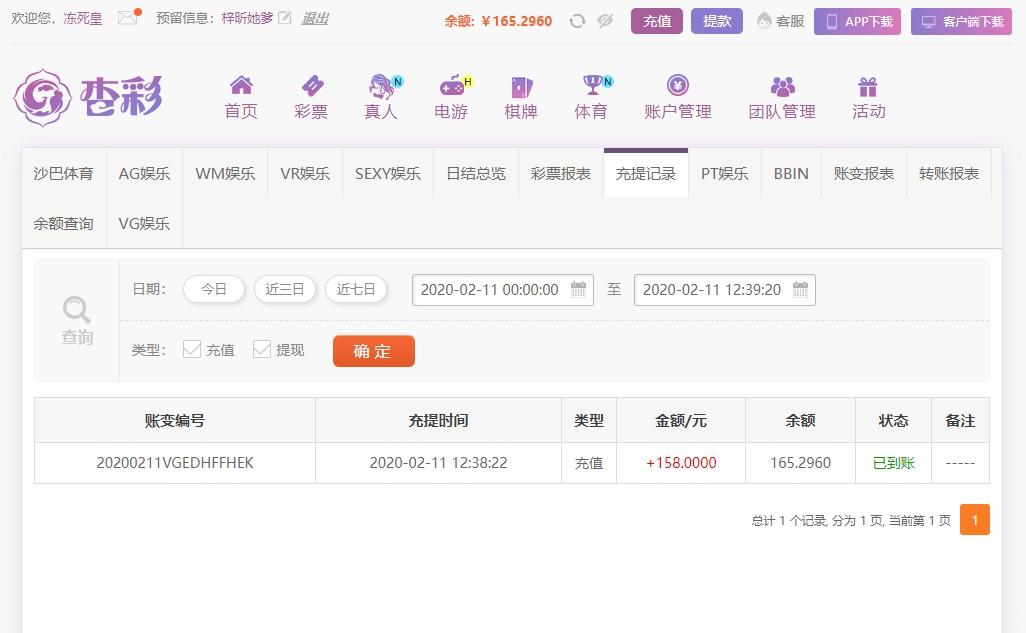Screen dimensions: 1026x633
Task: Open the end date calendar picker
Action: pos(800,289)
